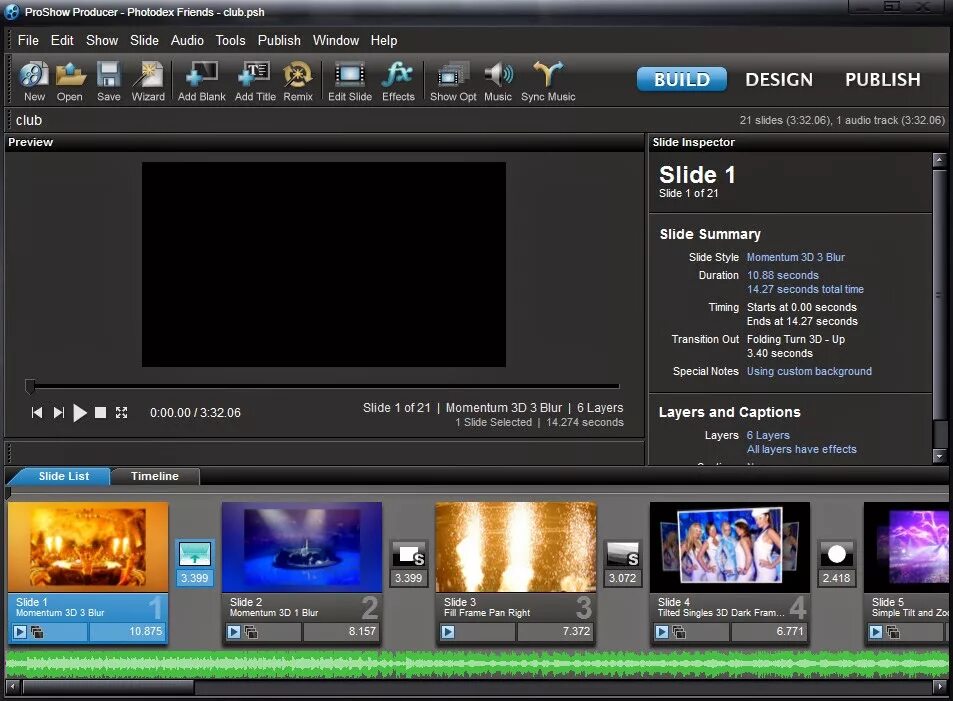
Task: Open the Music toolbar tool
Action: tap(498, 81)
